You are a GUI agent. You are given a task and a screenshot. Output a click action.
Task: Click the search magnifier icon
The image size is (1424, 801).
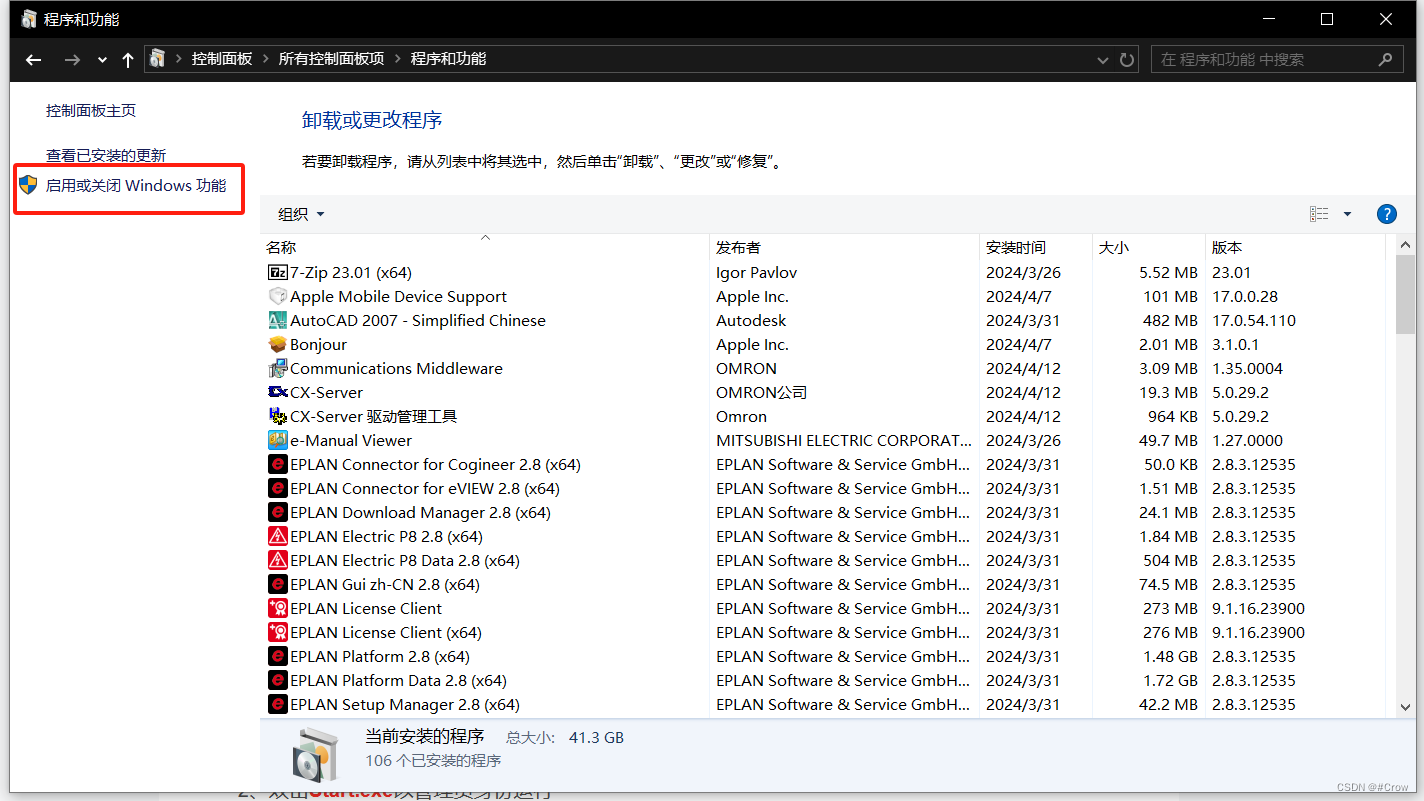[x=1385, y=60]
